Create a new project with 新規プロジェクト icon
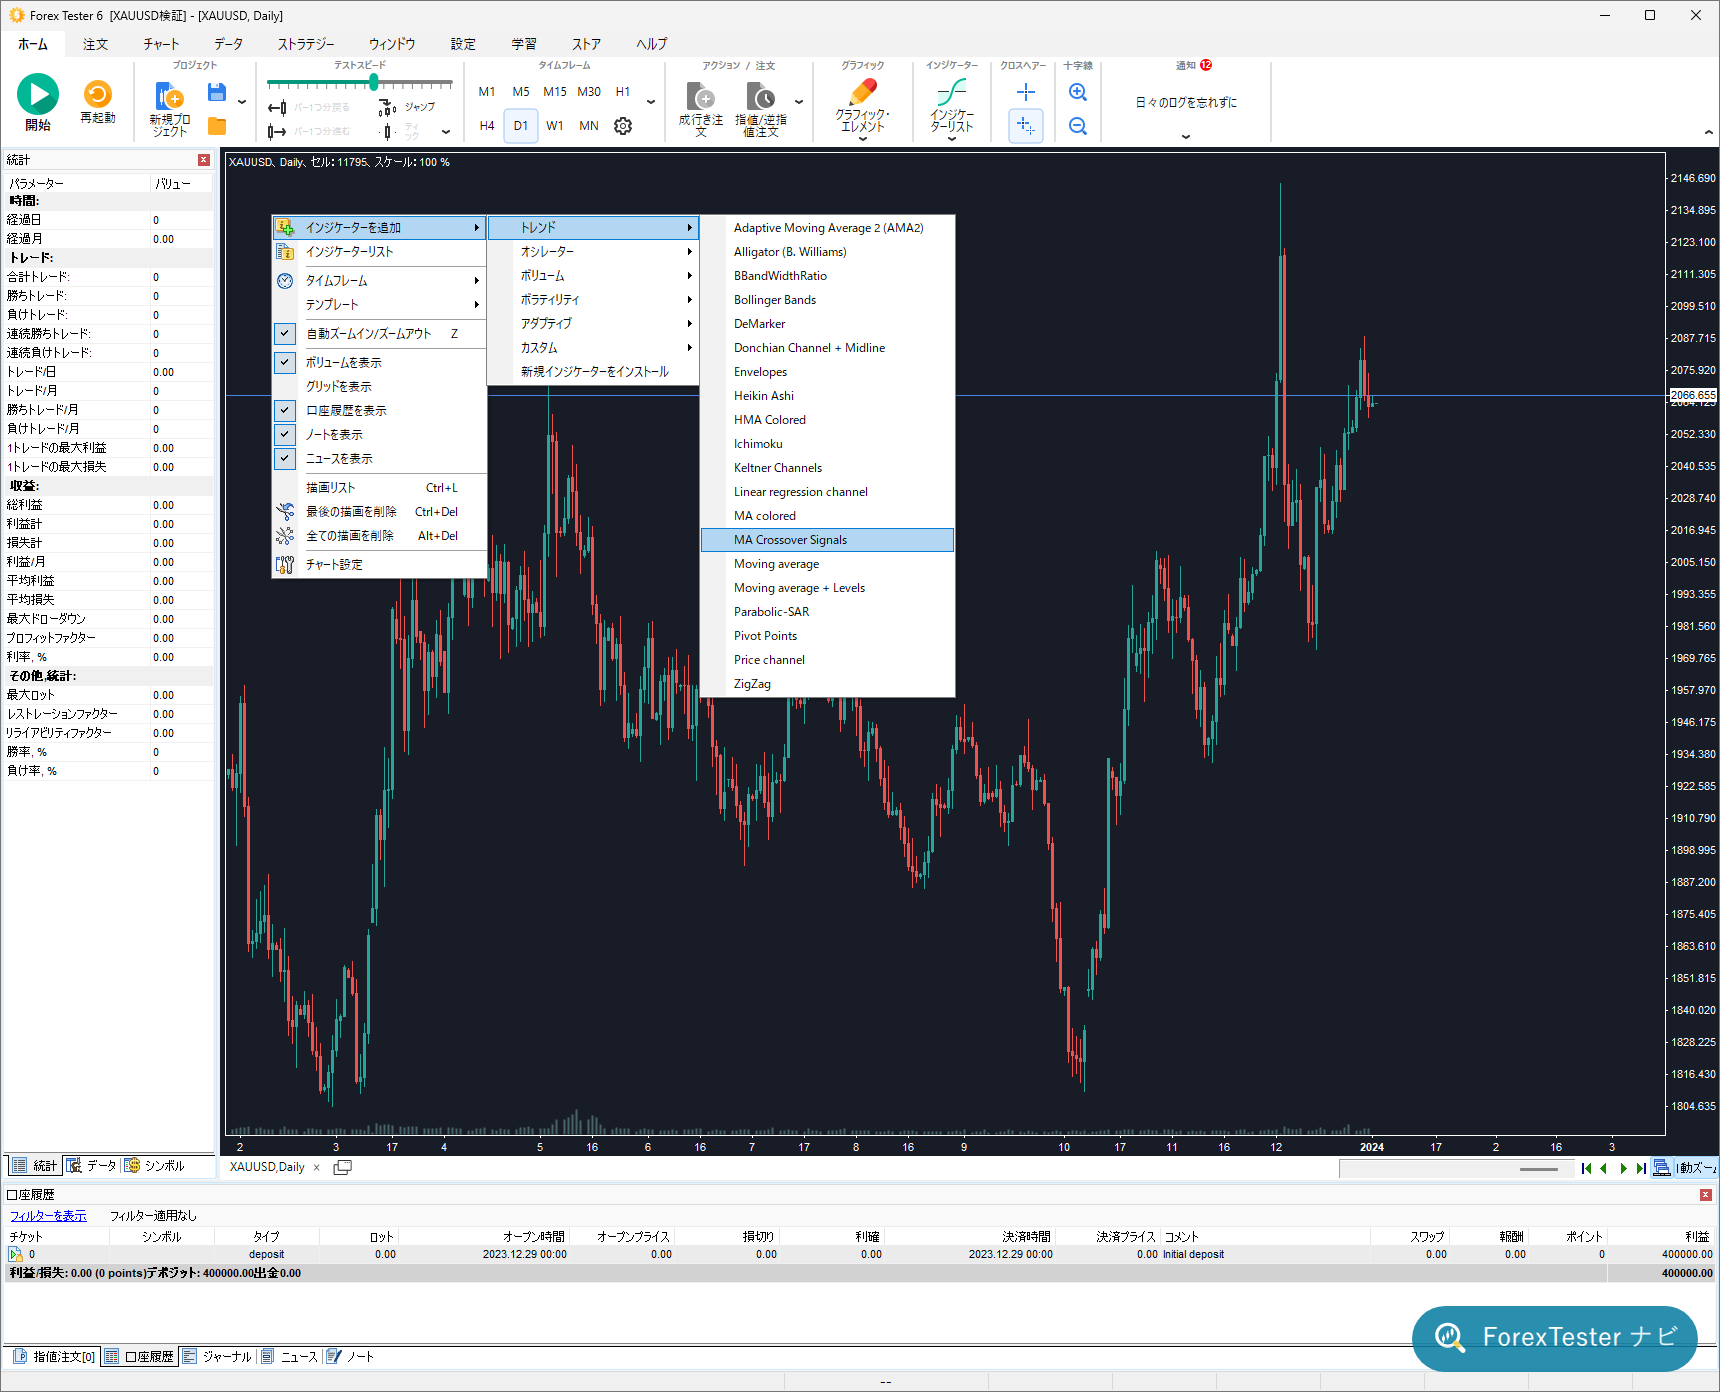 point(169,96)
